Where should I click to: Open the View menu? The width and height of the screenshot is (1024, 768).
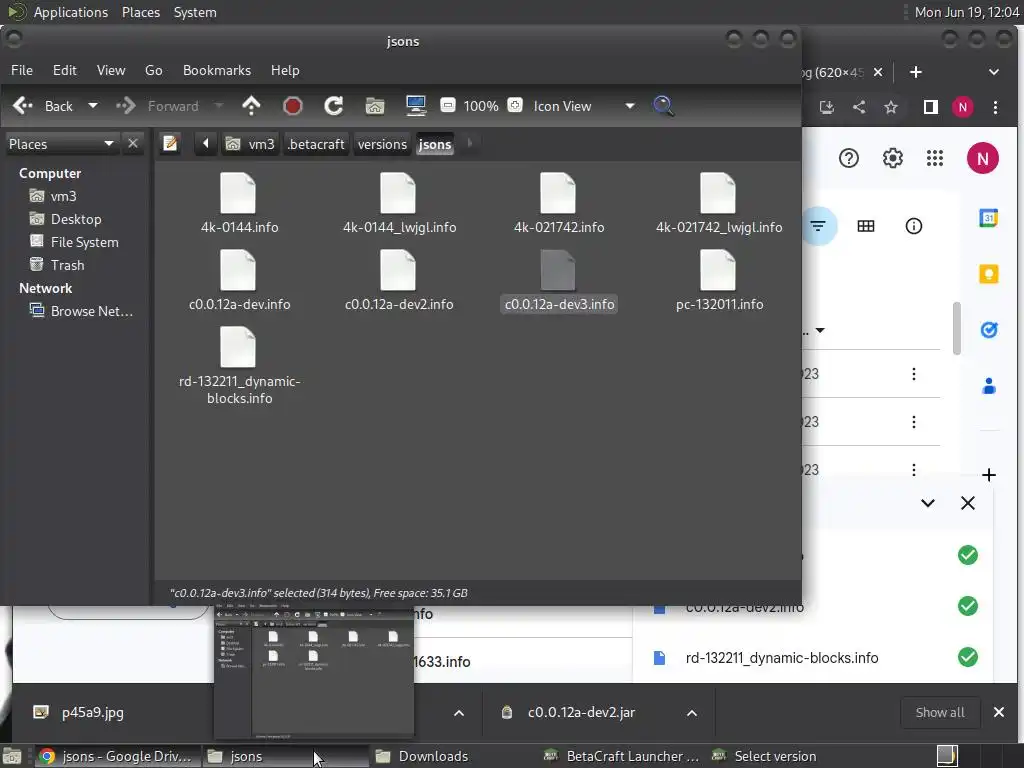click(111, 70)
